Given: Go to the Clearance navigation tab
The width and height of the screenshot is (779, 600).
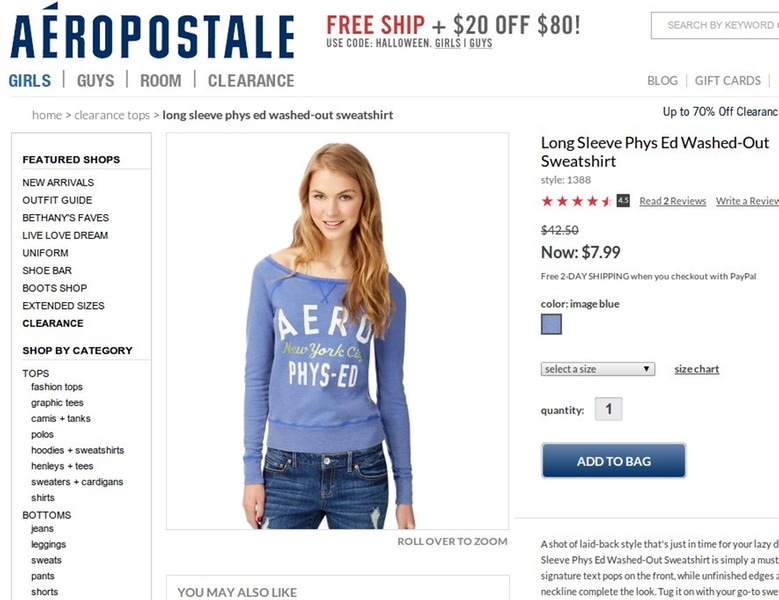Looking at the screenshot, I should click(251, 81).
